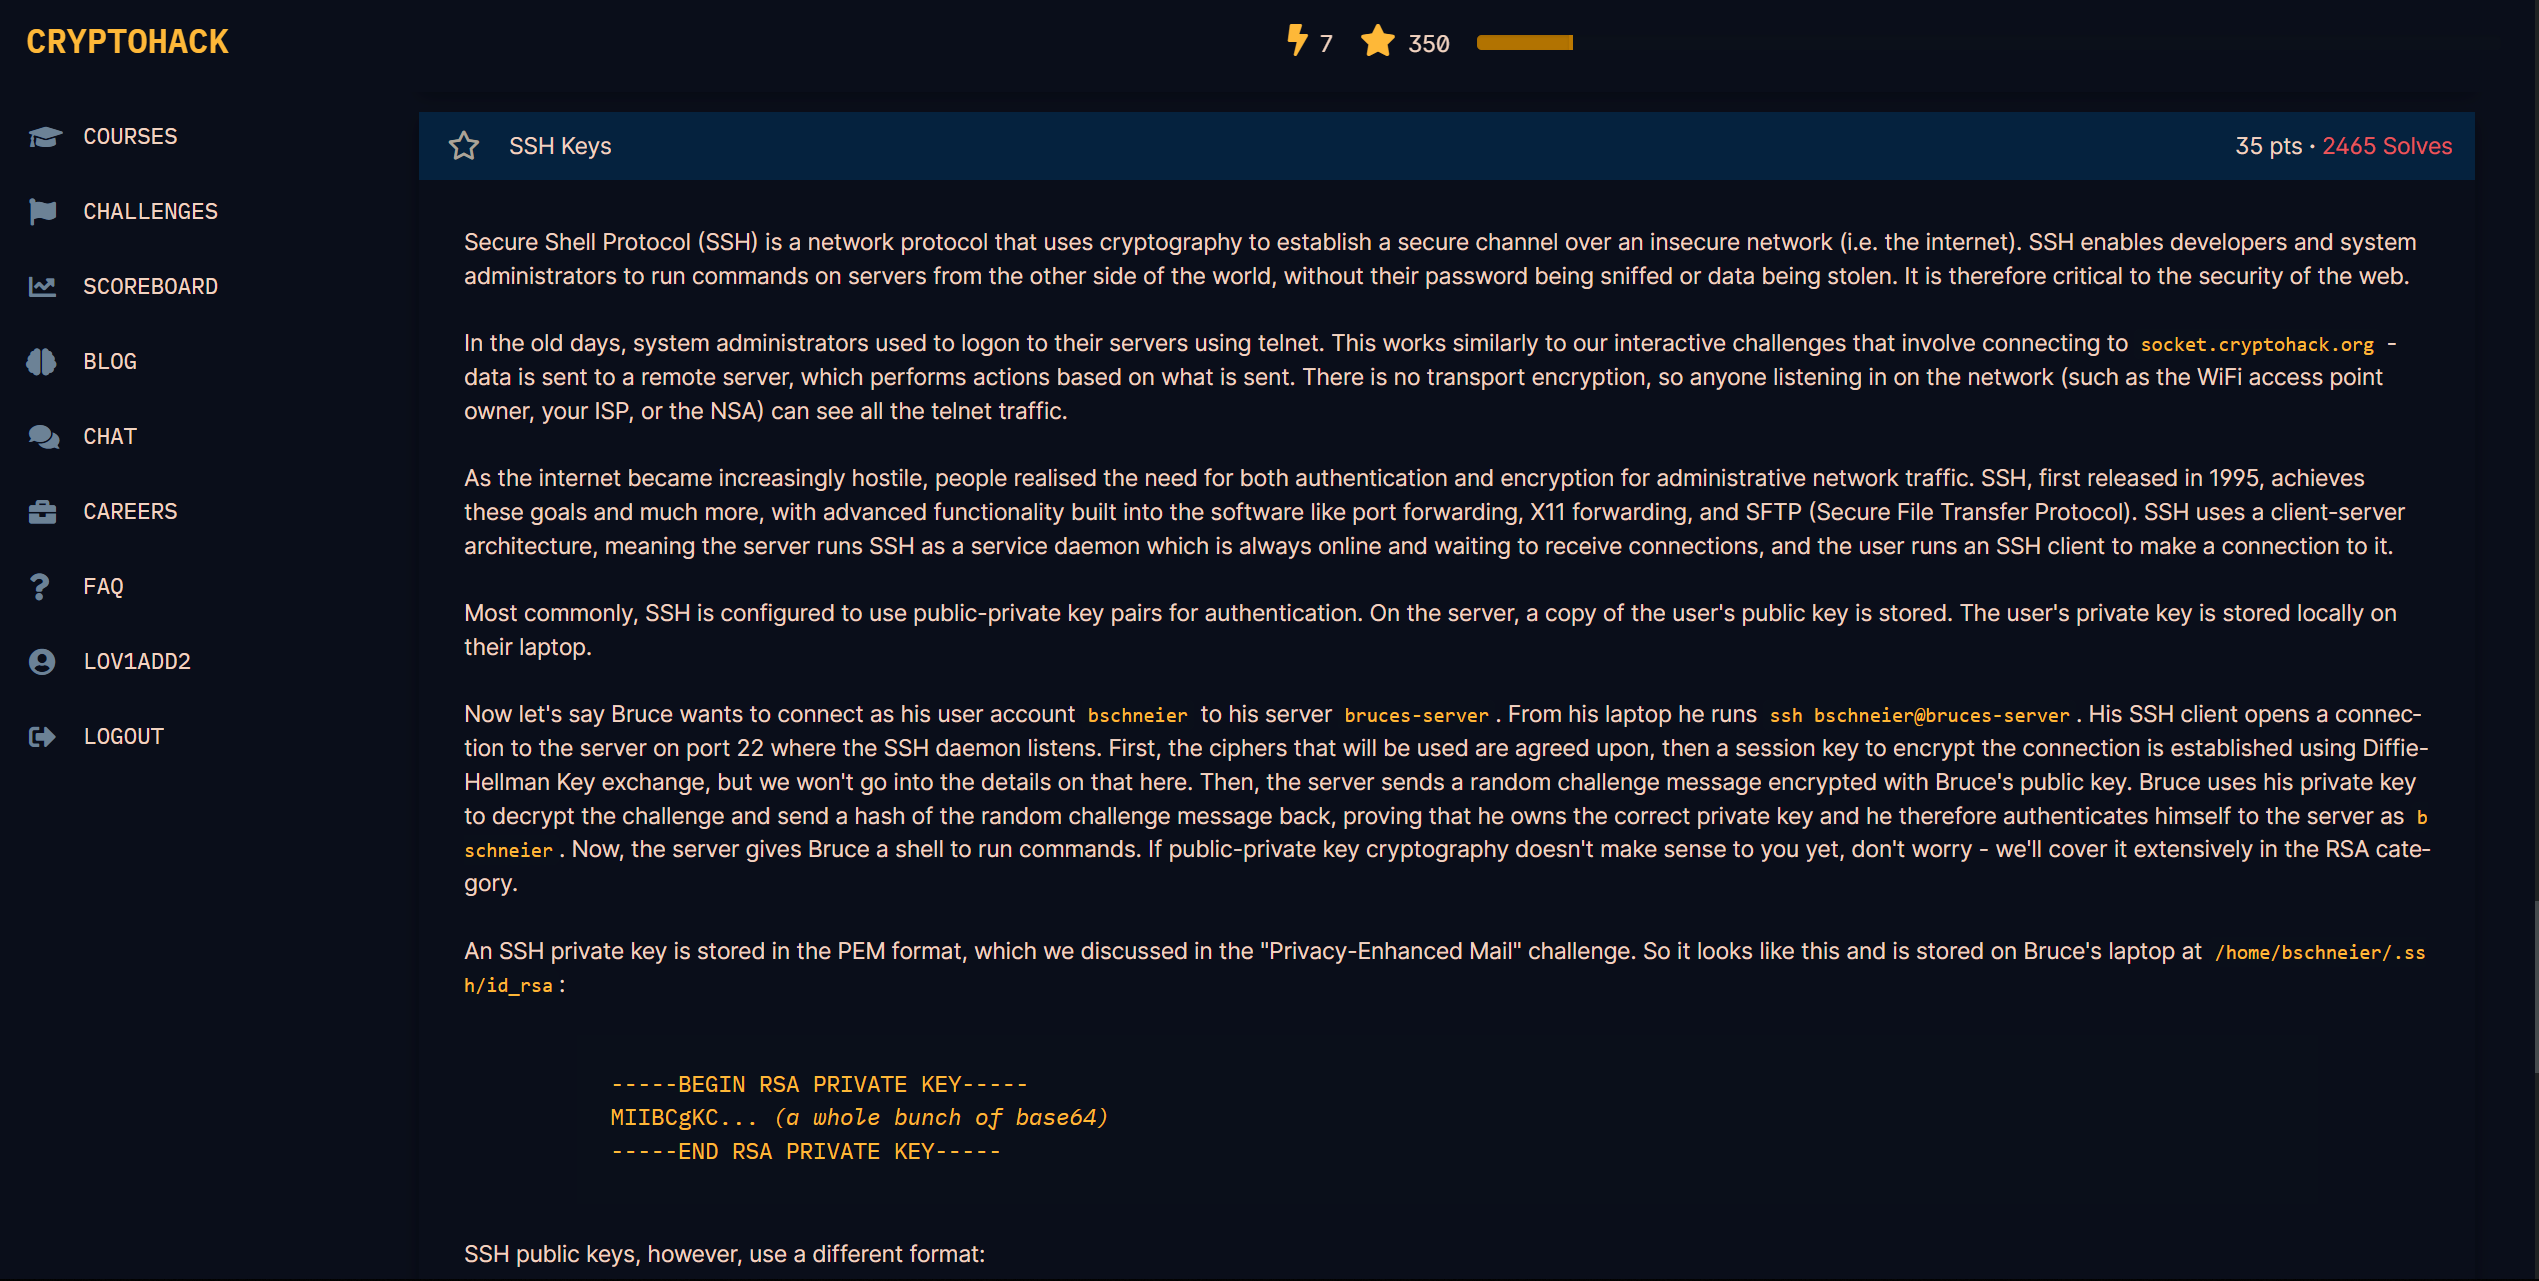Open the COURSES menu item

130,137
